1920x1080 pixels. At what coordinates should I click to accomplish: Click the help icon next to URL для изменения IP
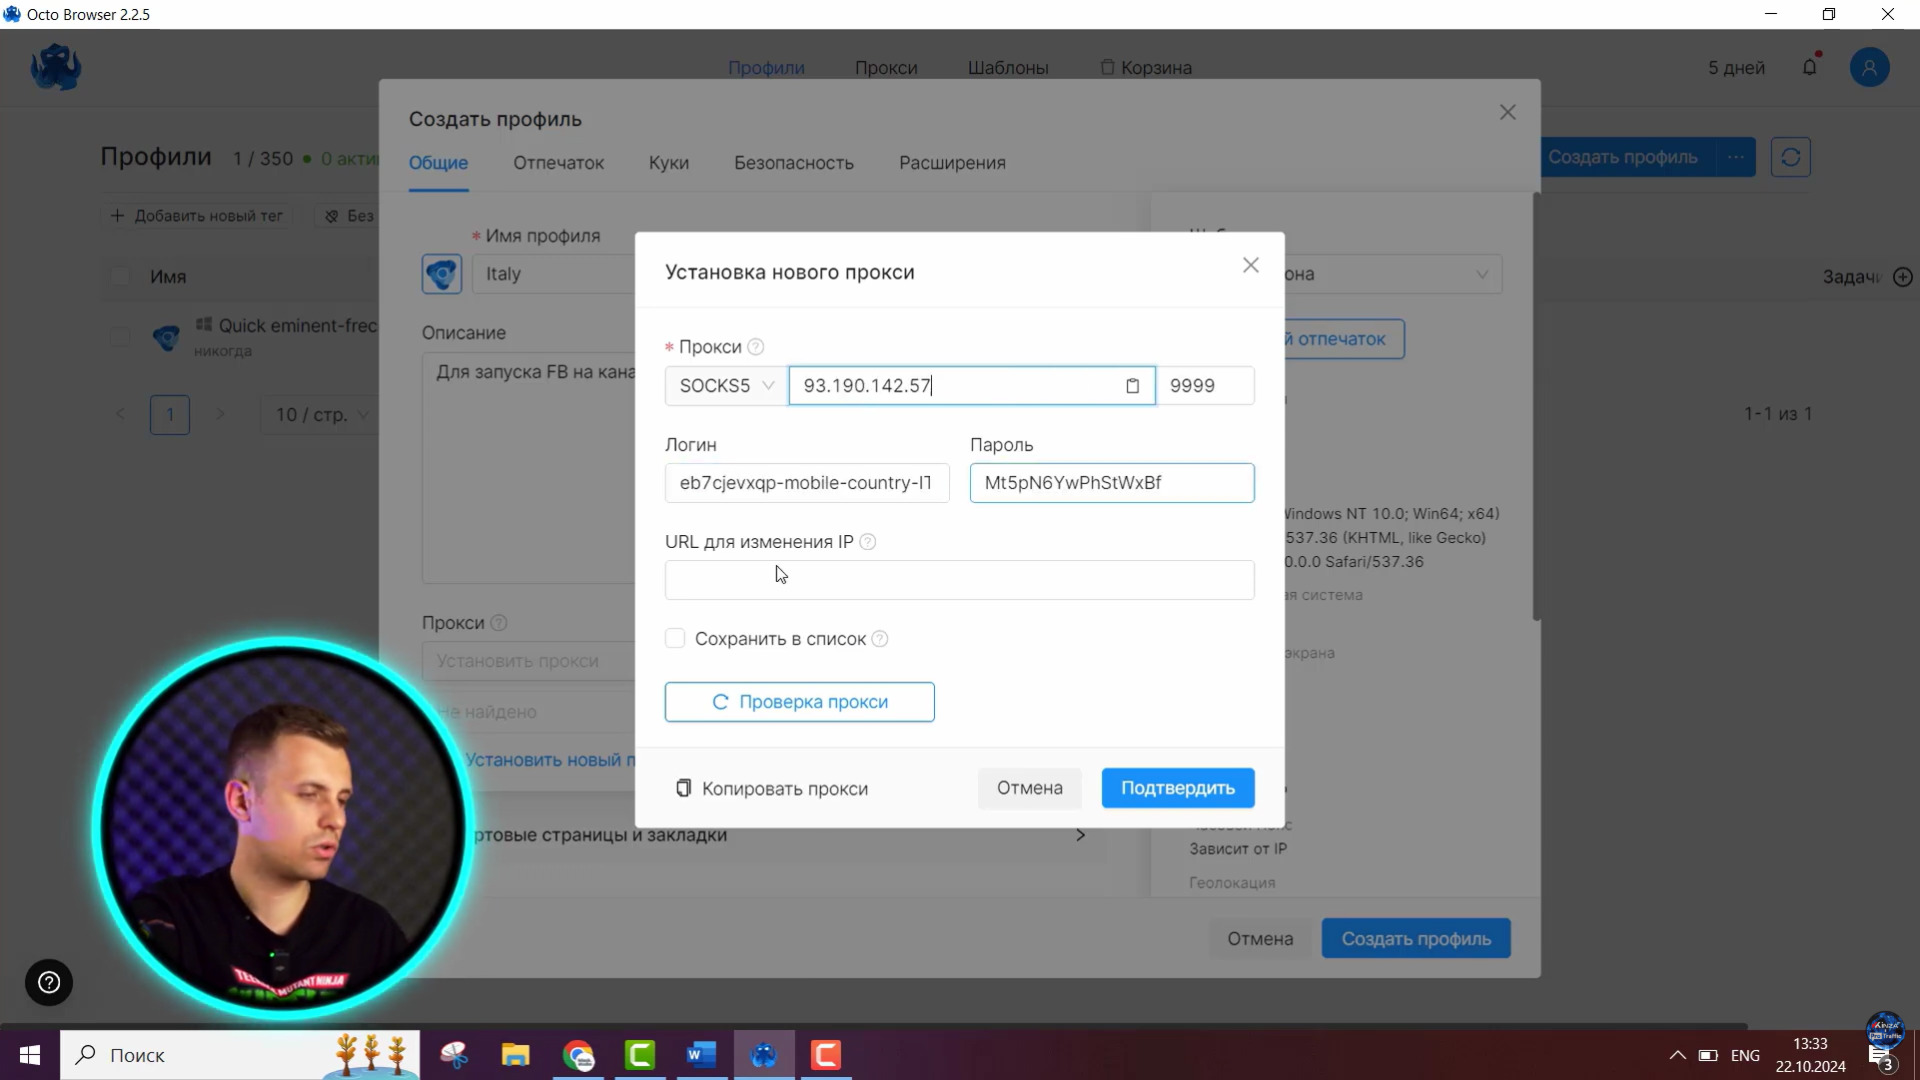coord(868,542)
